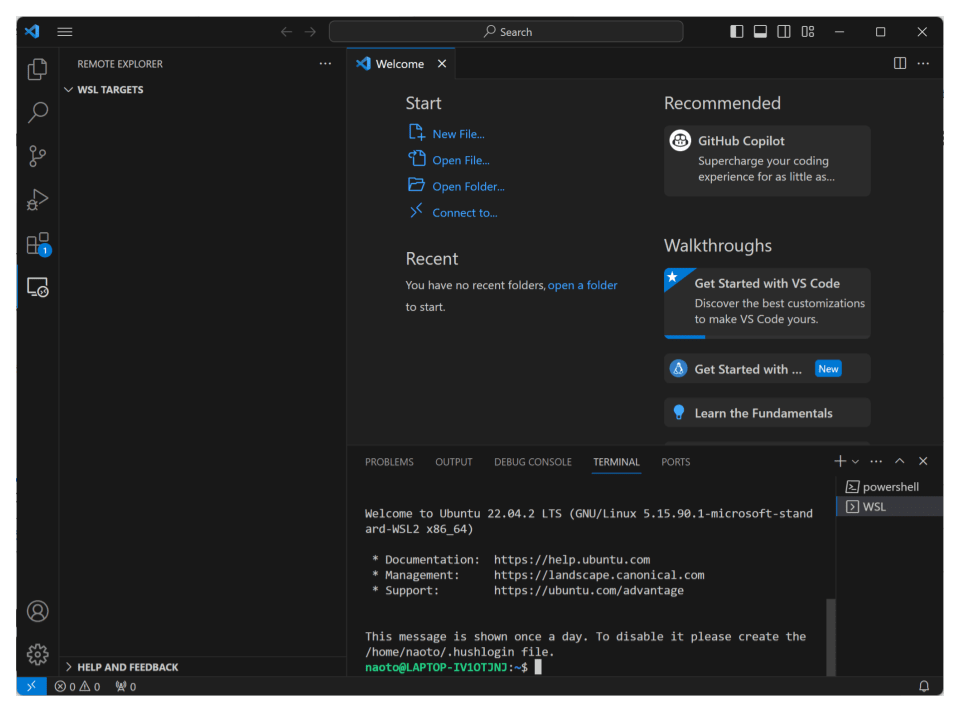Open Extensions view with update badge
Viewport: 960px width, 720px height.
pos(37,244)
